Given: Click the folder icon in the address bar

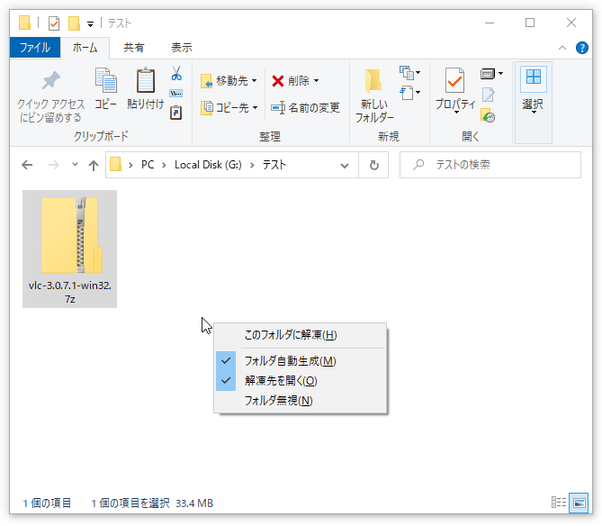Looking at the screenshot, I should click(x=115, y=165).
